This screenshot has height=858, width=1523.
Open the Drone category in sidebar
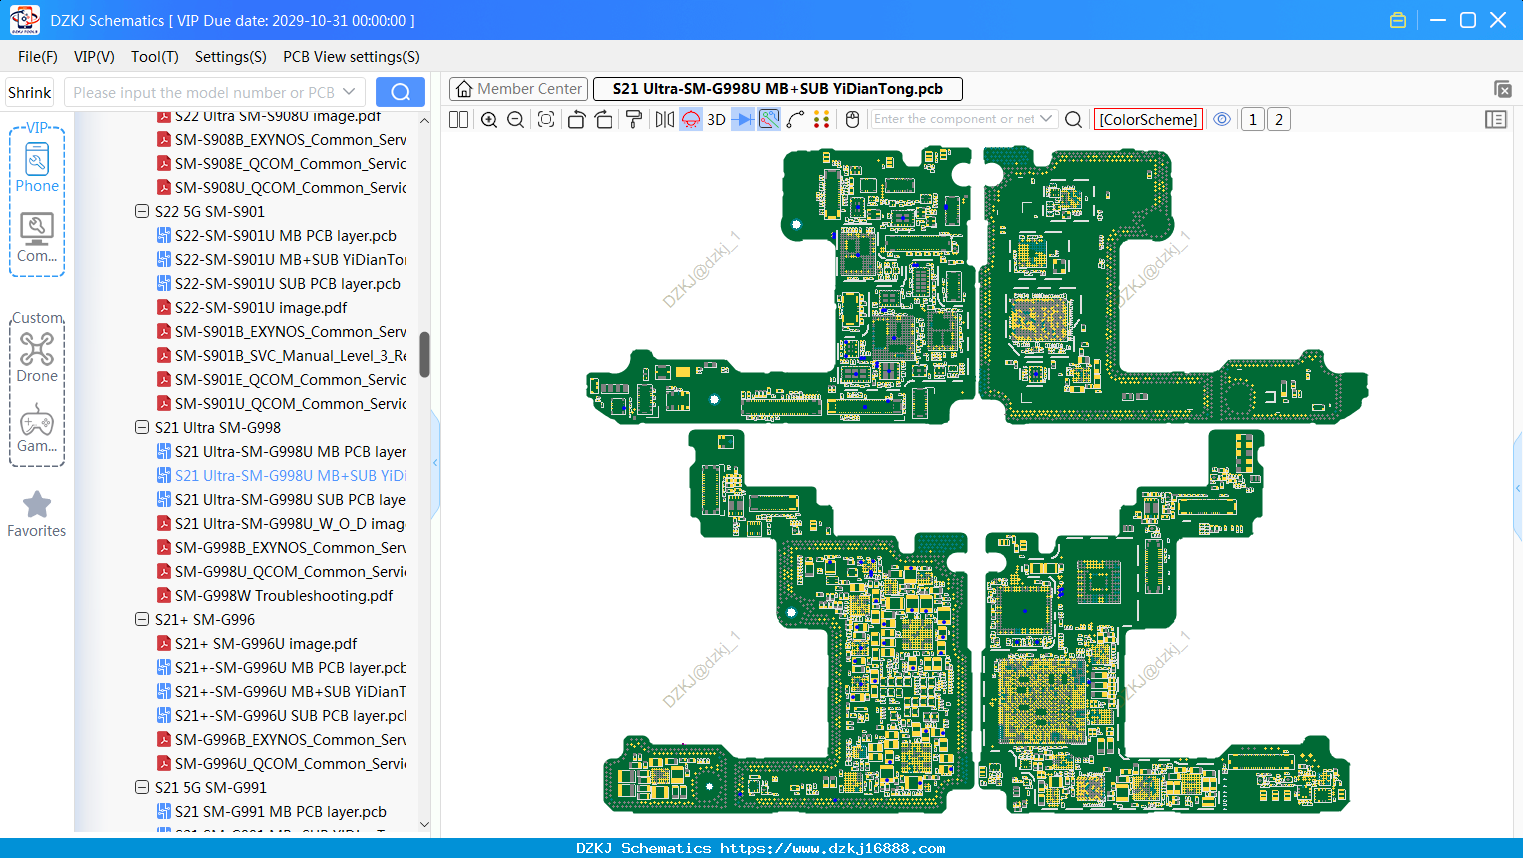37,357
